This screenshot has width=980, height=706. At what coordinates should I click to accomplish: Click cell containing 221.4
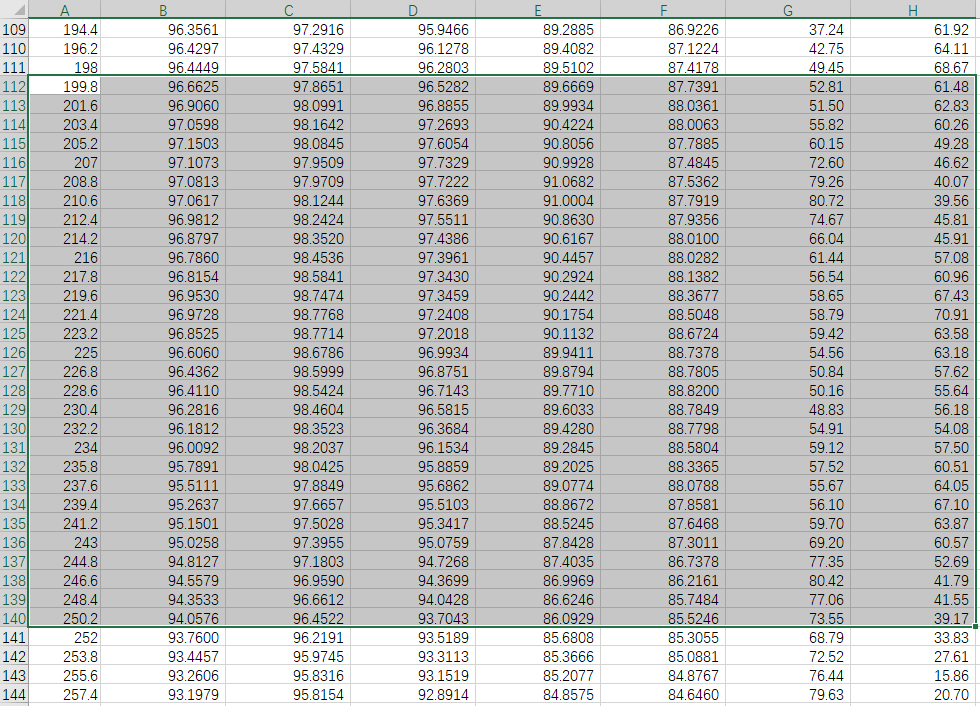[64, 314]
